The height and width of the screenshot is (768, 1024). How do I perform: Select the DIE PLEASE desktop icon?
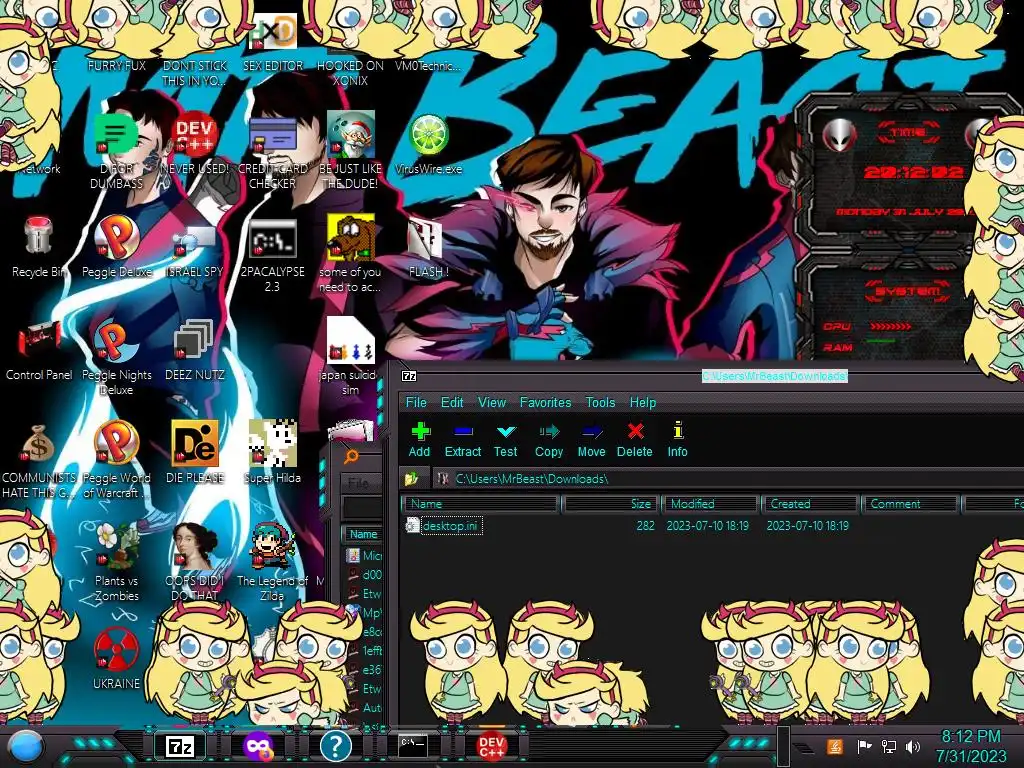coord(195,452)
